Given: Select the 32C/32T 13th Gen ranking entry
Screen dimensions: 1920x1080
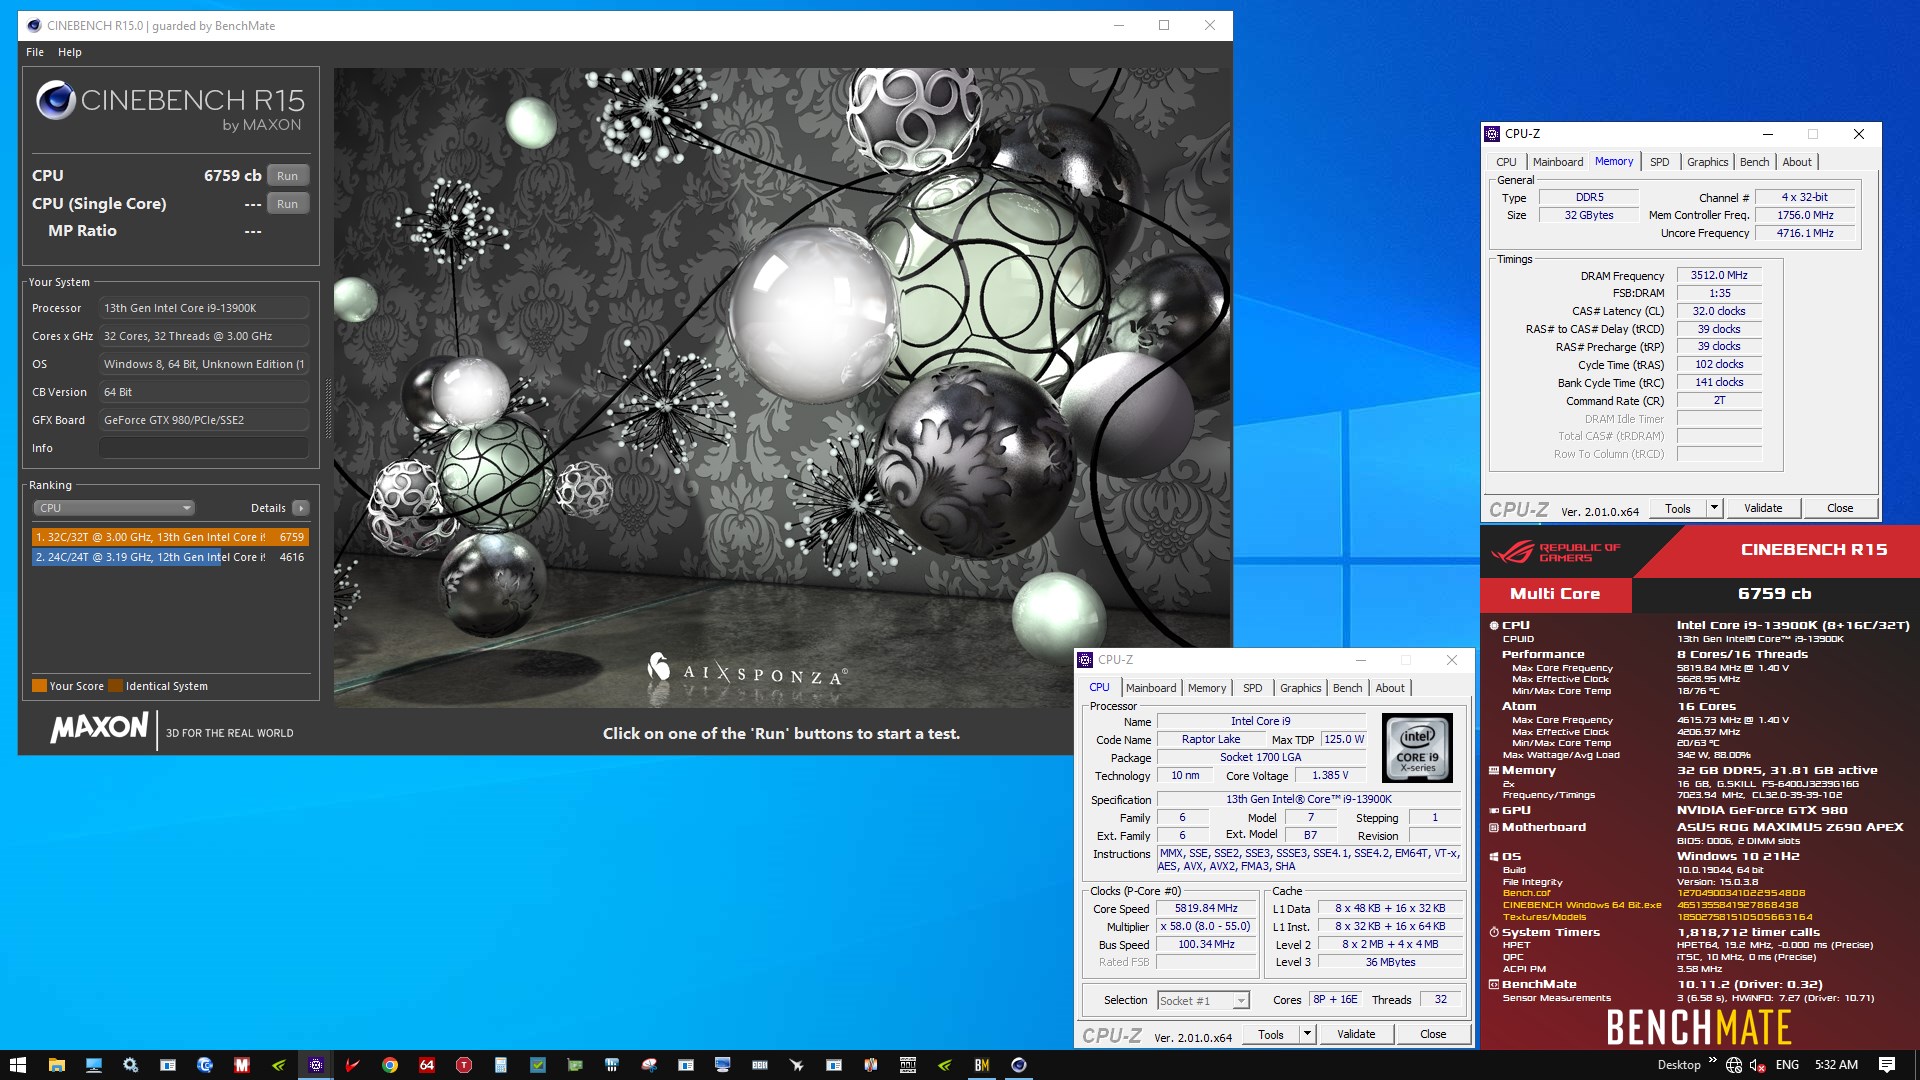Looking at the screenshot, I should (x=170, y=537).
